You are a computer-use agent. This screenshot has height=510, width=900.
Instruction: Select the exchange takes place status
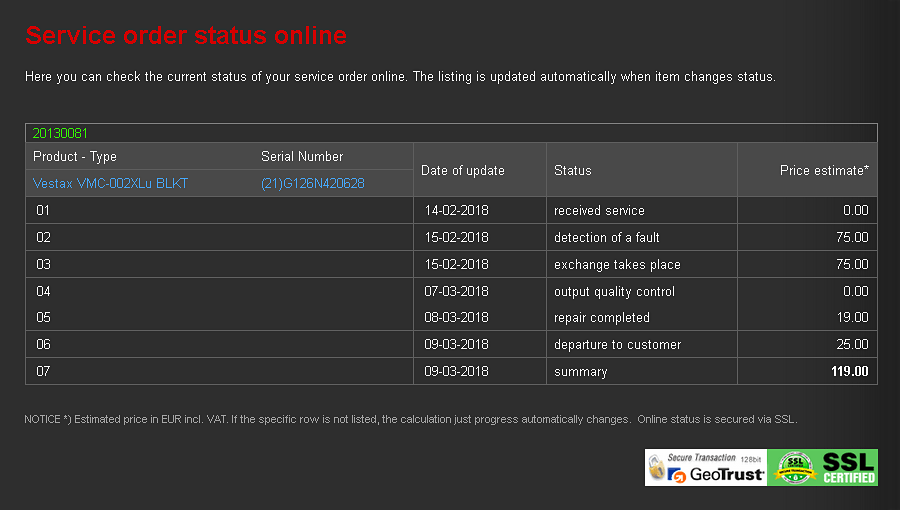click(617, 265)
